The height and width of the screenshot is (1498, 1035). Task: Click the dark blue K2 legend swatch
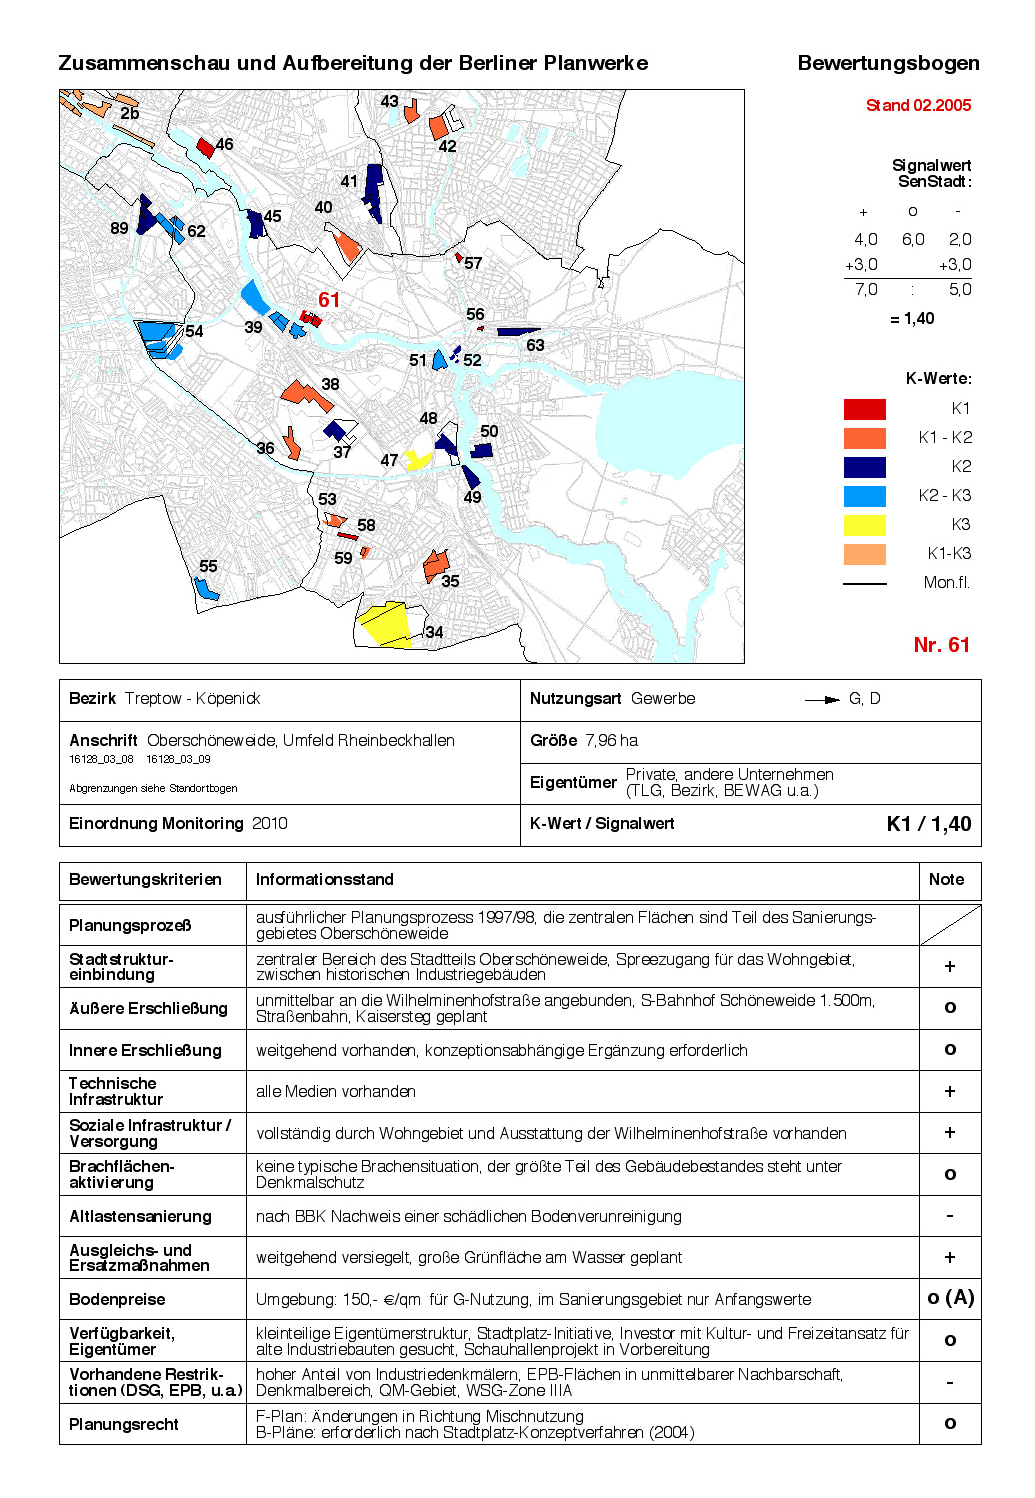[864, 467]
